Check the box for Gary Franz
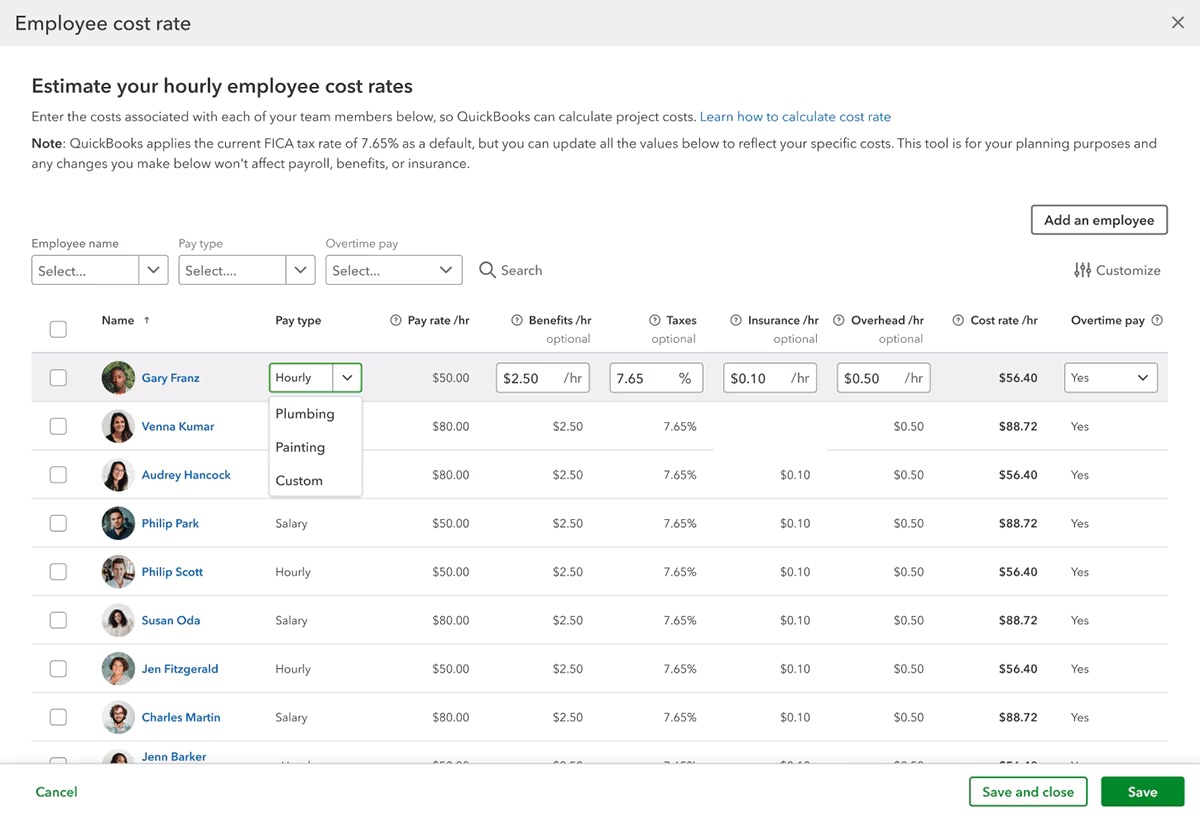The width and height of the screenshot is (1200, 818). 58,378
